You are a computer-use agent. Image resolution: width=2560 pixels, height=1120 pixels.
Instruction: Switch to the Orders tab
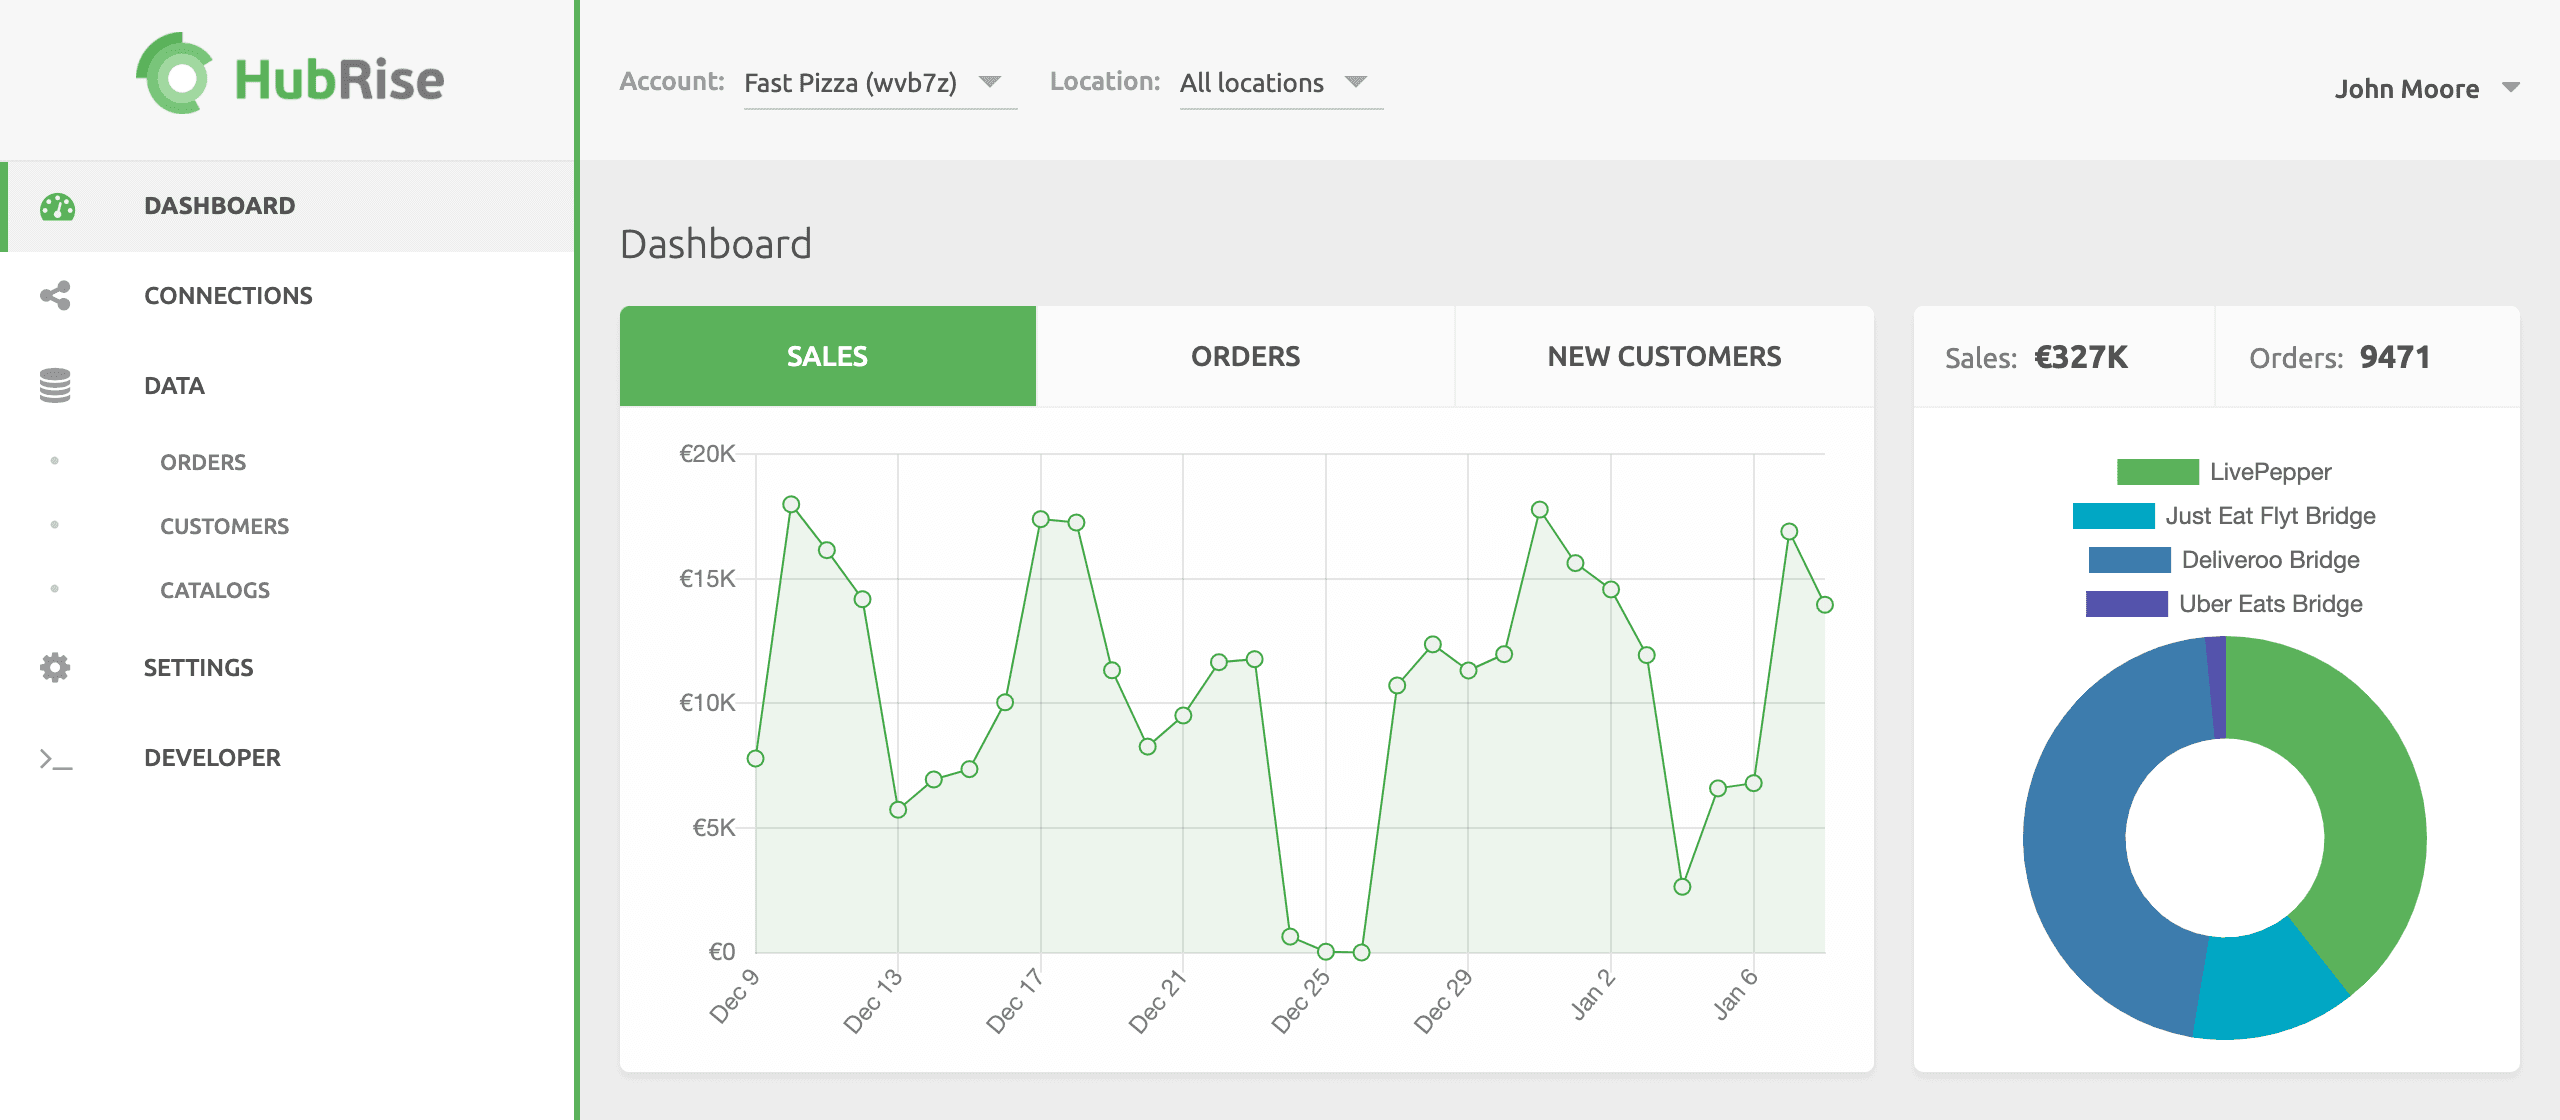coord(1244,356)
